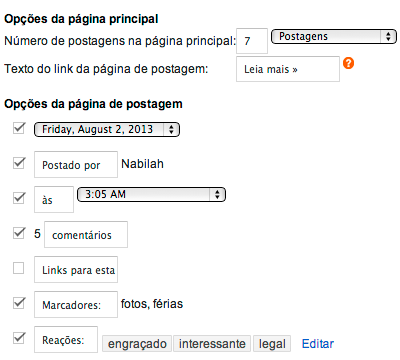This screenshot has height=360, width=400.
Task: Open the Friday, August 2, 2013 date format dropdown
Action: coord(107,129)
